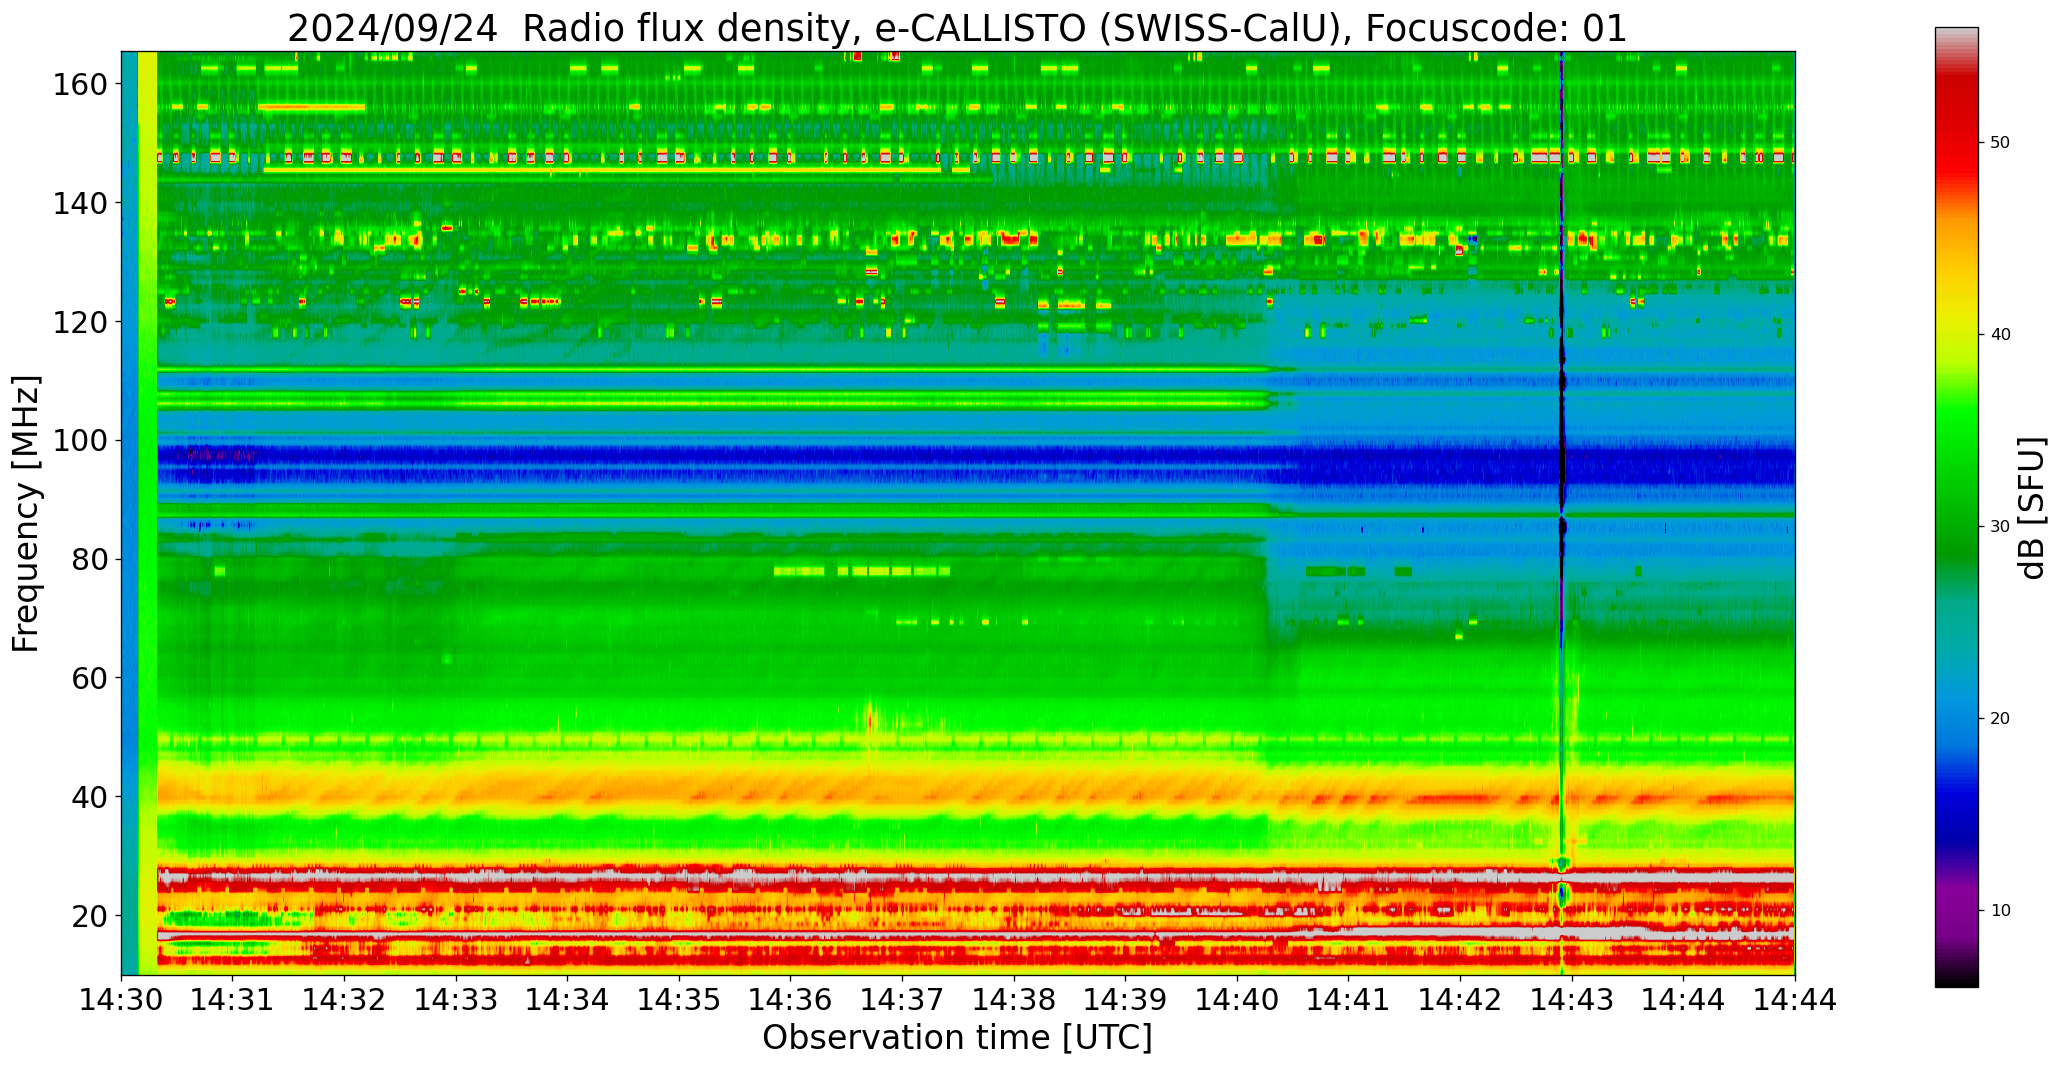Click the 'Observation time [UTC]' axis label

[957, 1037]
